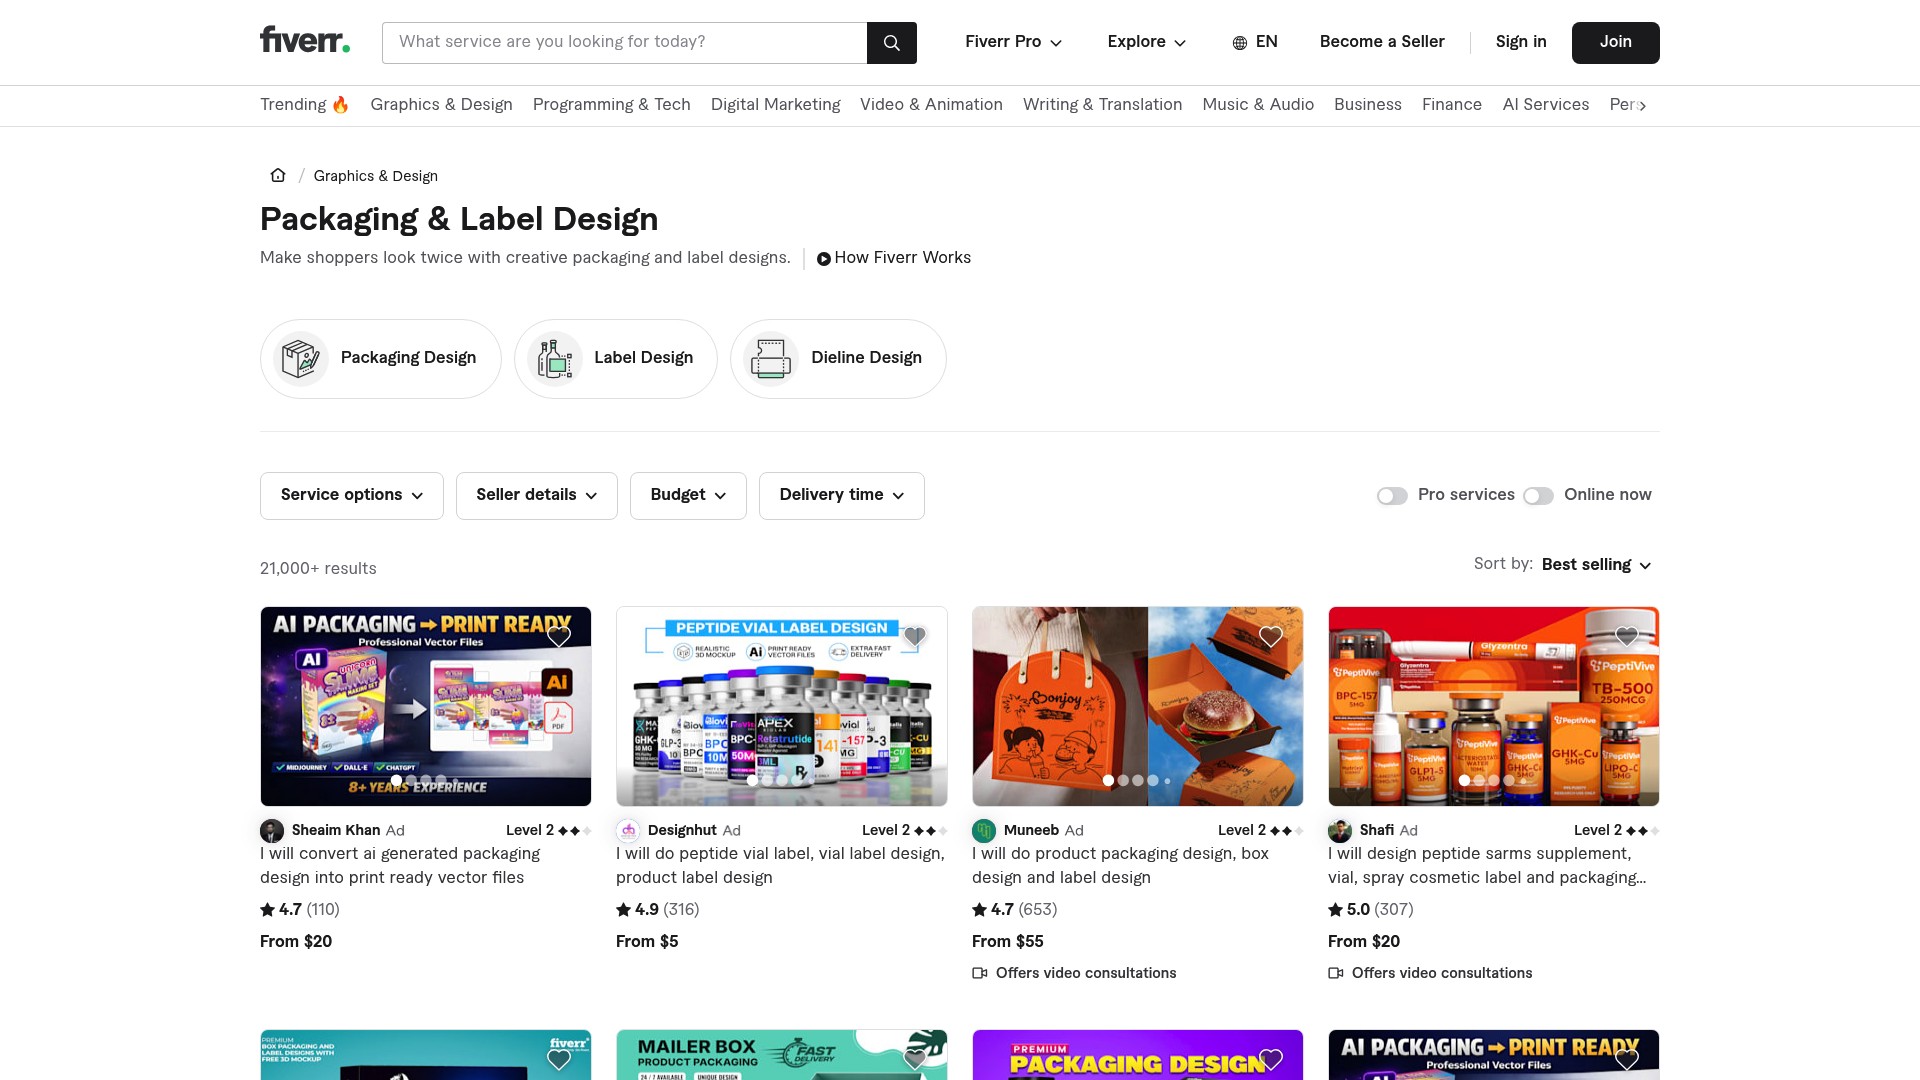This screenshot has width=1920, height=1080.
Task: Click Sign in
Action: pyautogui.click(x=1521, y=42)
